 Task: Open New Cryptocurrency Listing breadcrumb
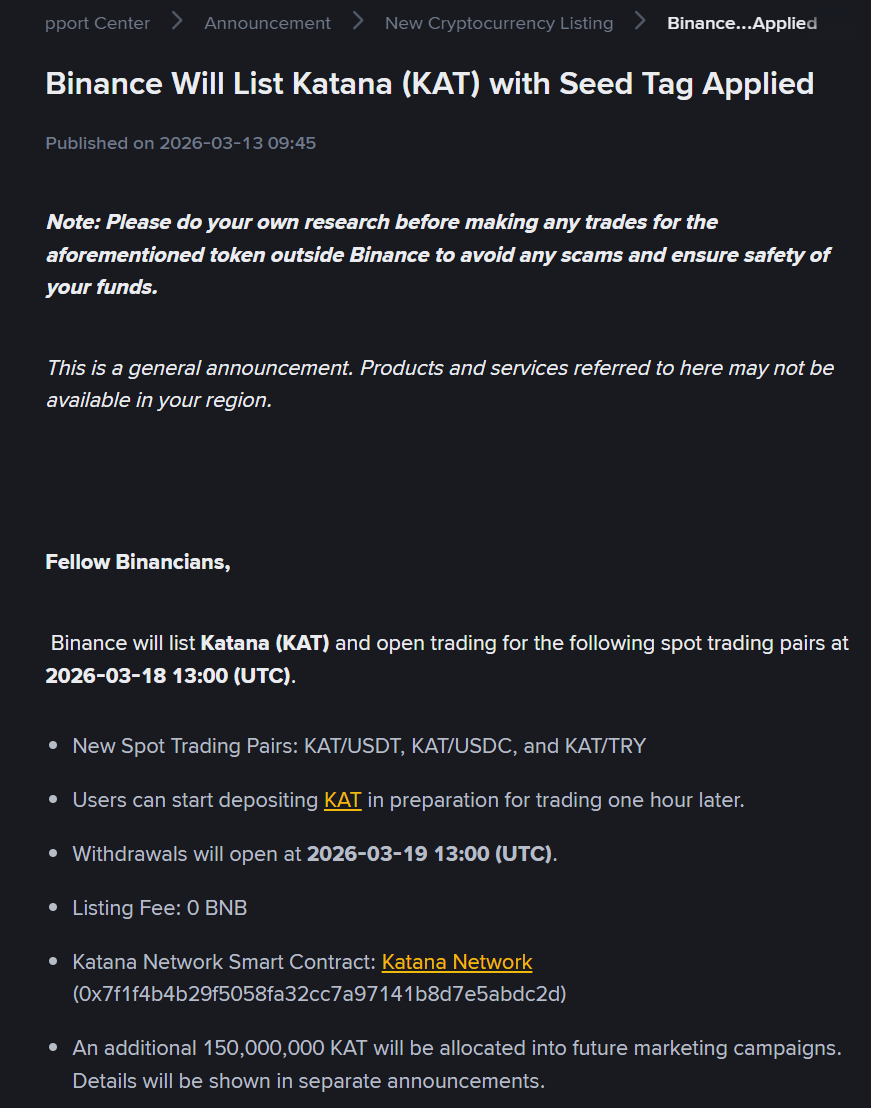point(499,23)
